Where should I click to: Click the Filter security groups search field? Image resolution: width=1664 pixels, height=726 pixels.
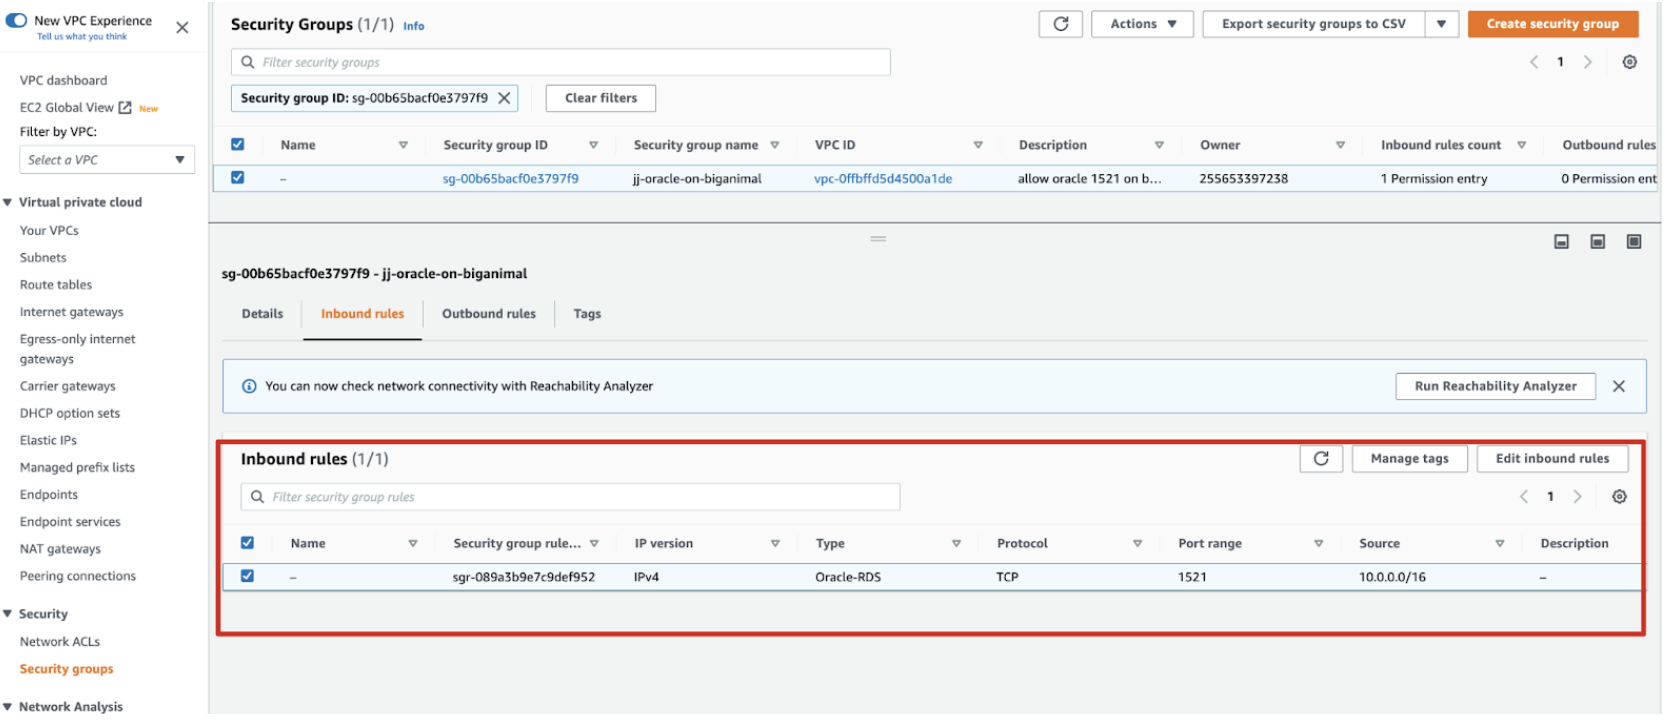(561, 62)
